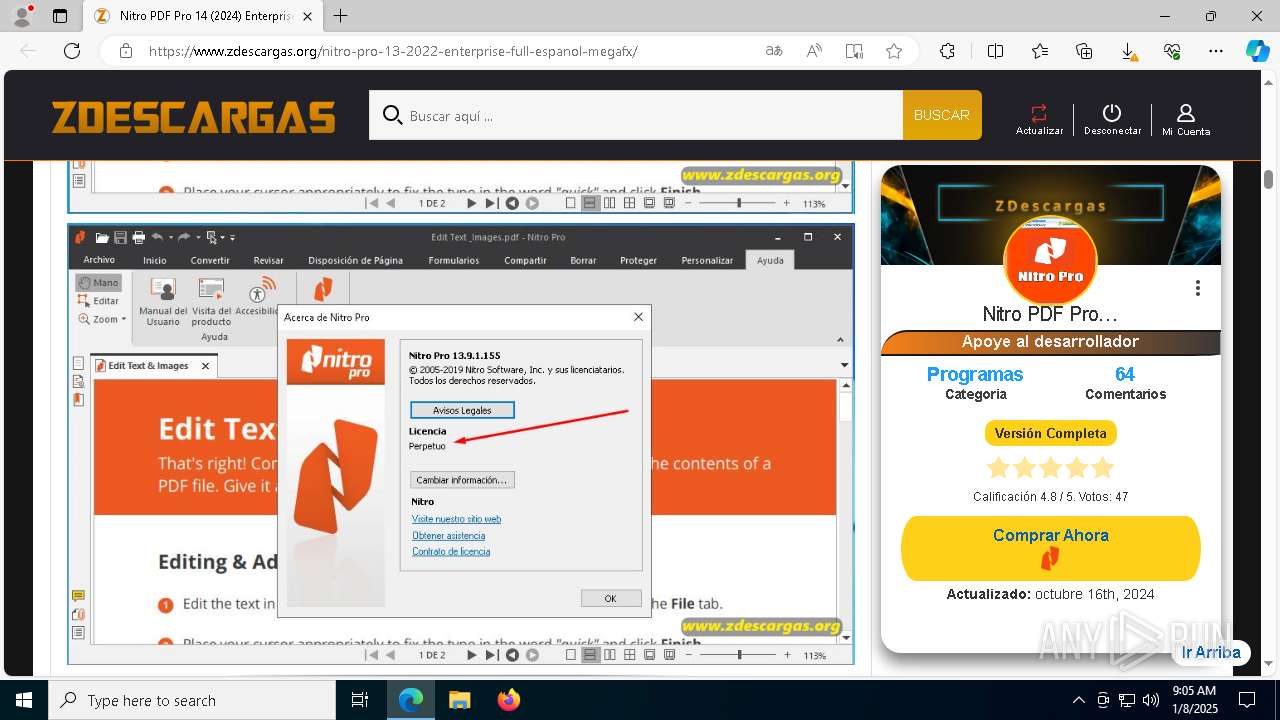Click the BUSCAR button
The image size is (1280, 720).
tap(942, 115)
